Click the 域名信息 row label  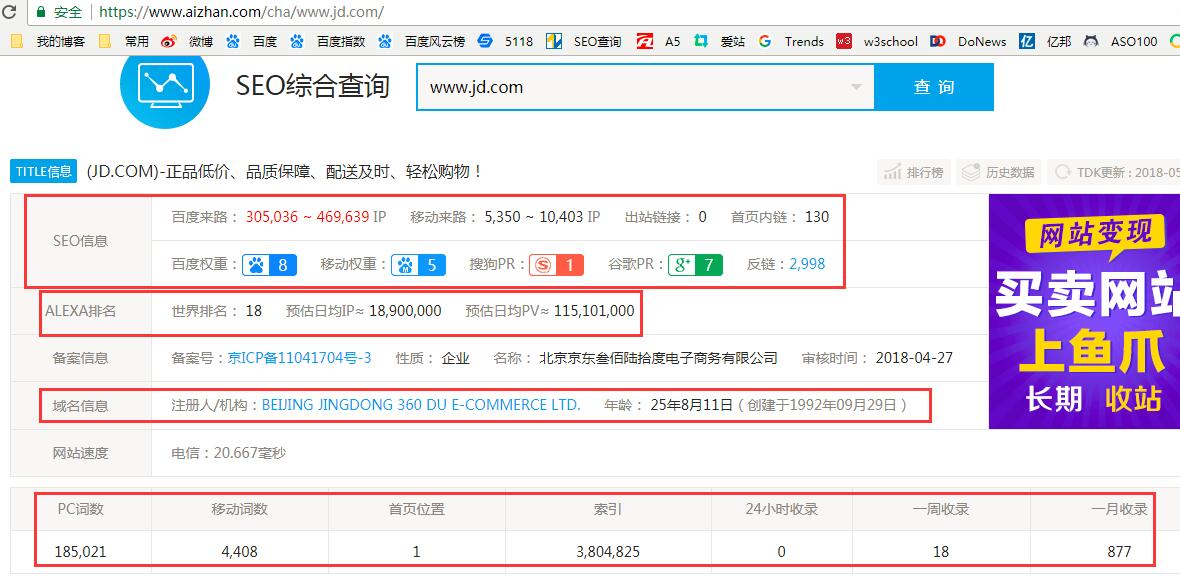click(81, 405)
